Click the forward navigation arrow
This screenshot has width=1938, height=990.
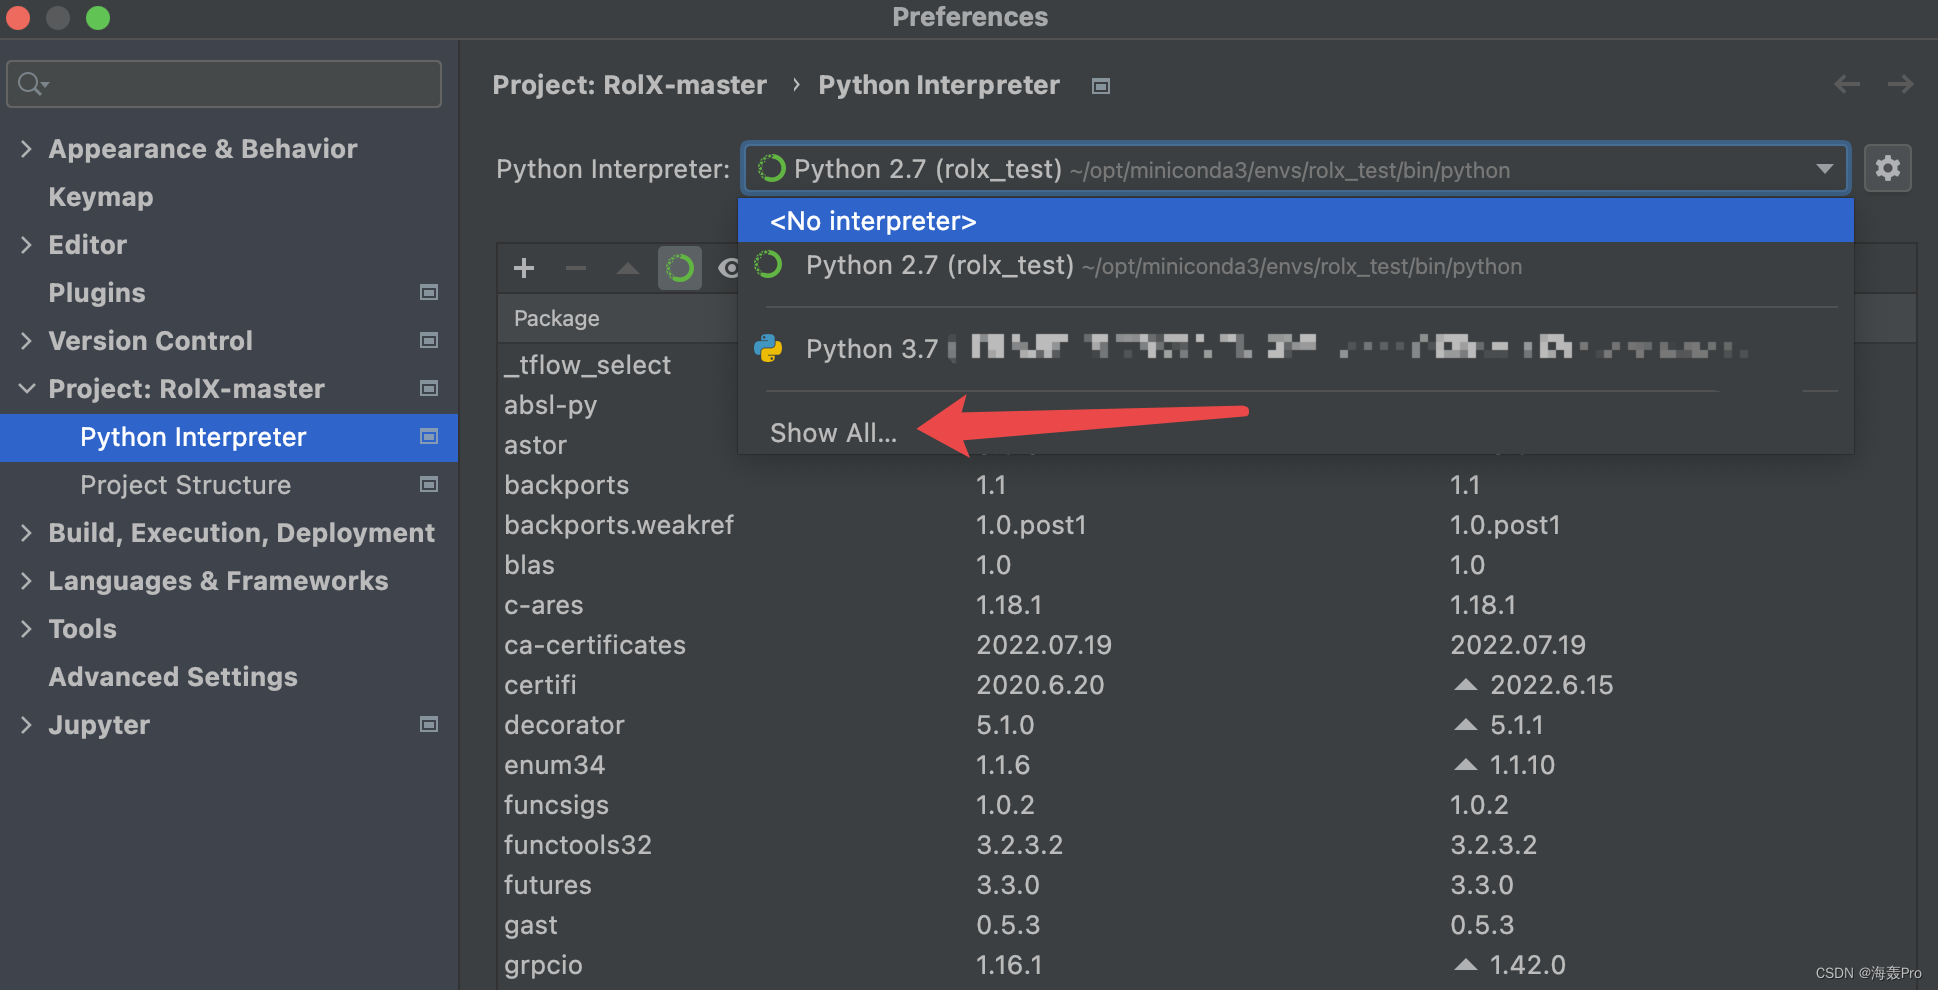tap(1900, 85)
